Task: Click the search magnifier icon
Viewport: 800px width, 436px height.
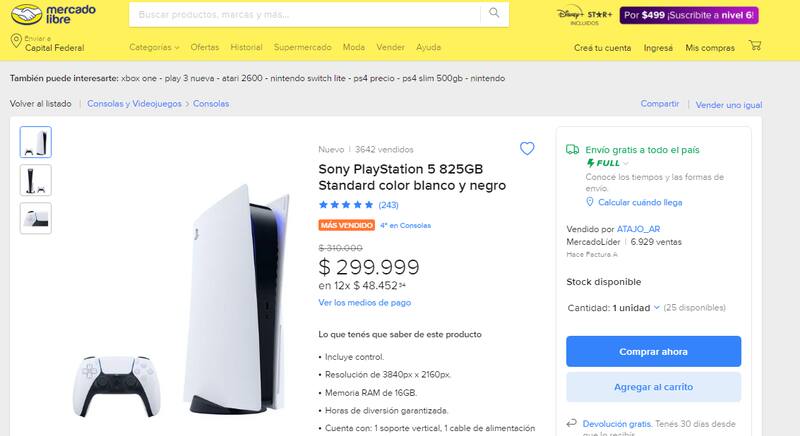Action: [494, 14]
